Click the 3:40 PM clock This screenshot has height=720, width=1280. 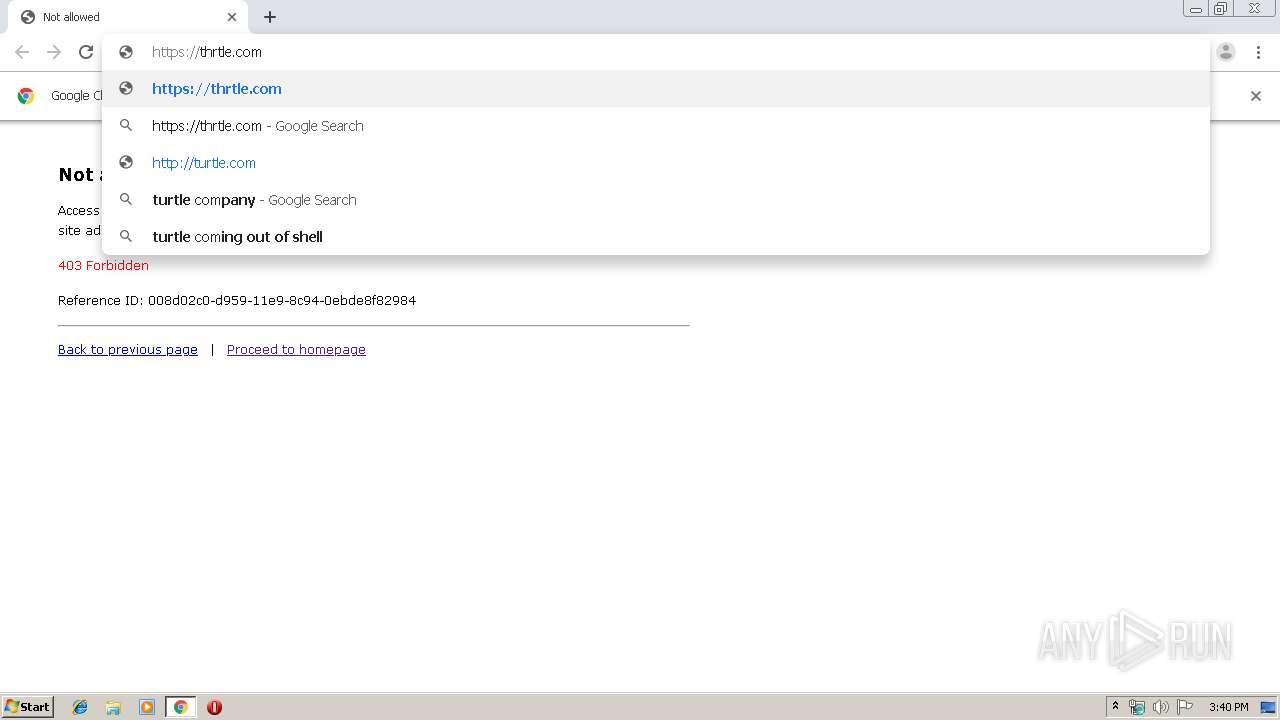(1228, 707)
